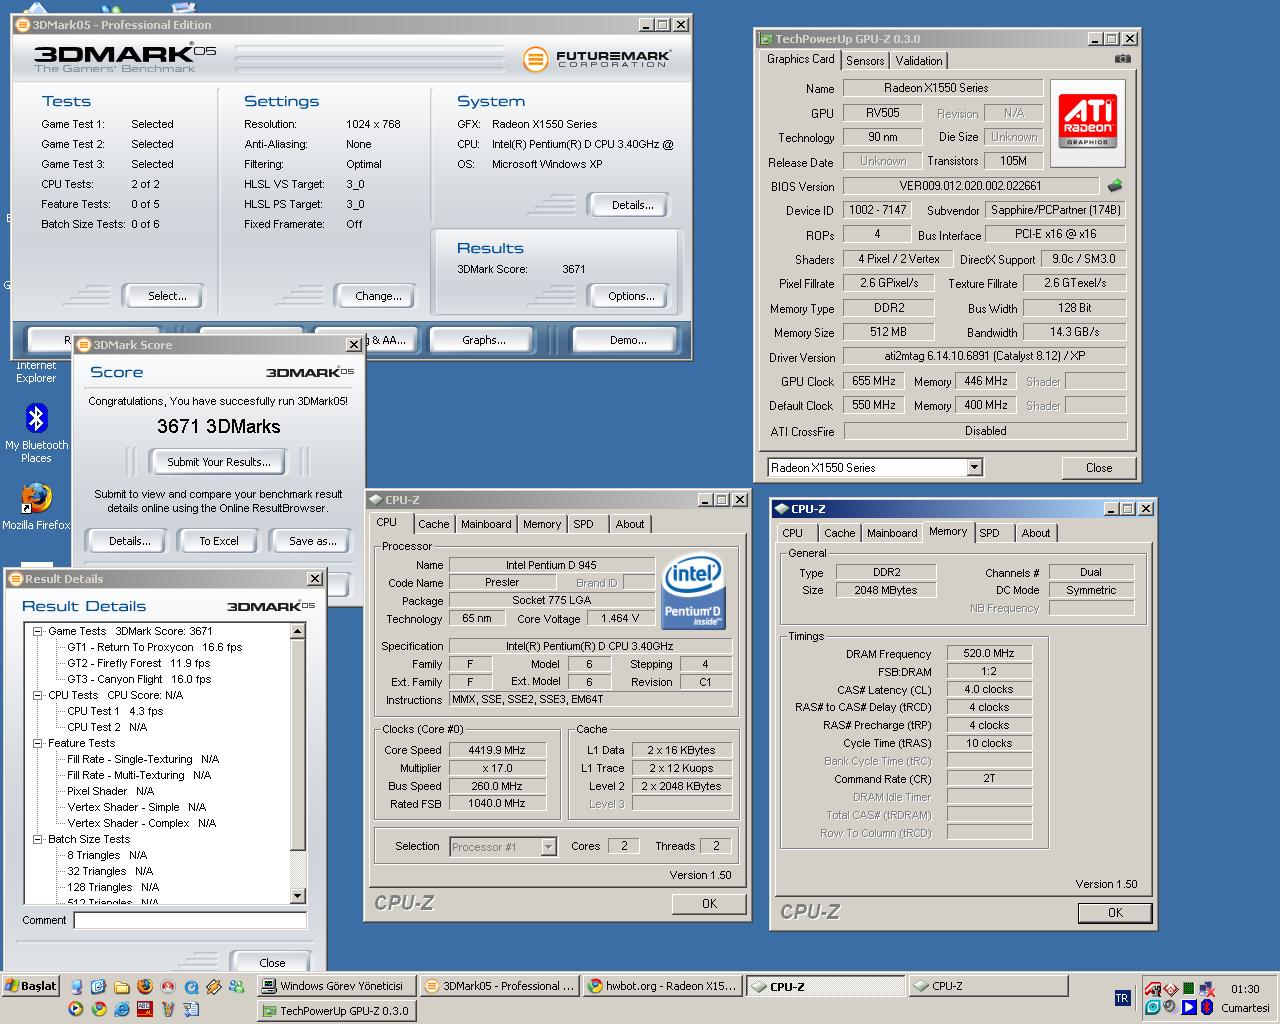The height and width of the screenshot is (1024, 1280).
Task: Switch to TechPowerUp GPU-Z taskbar item
Action: [x=337, y=1011]
